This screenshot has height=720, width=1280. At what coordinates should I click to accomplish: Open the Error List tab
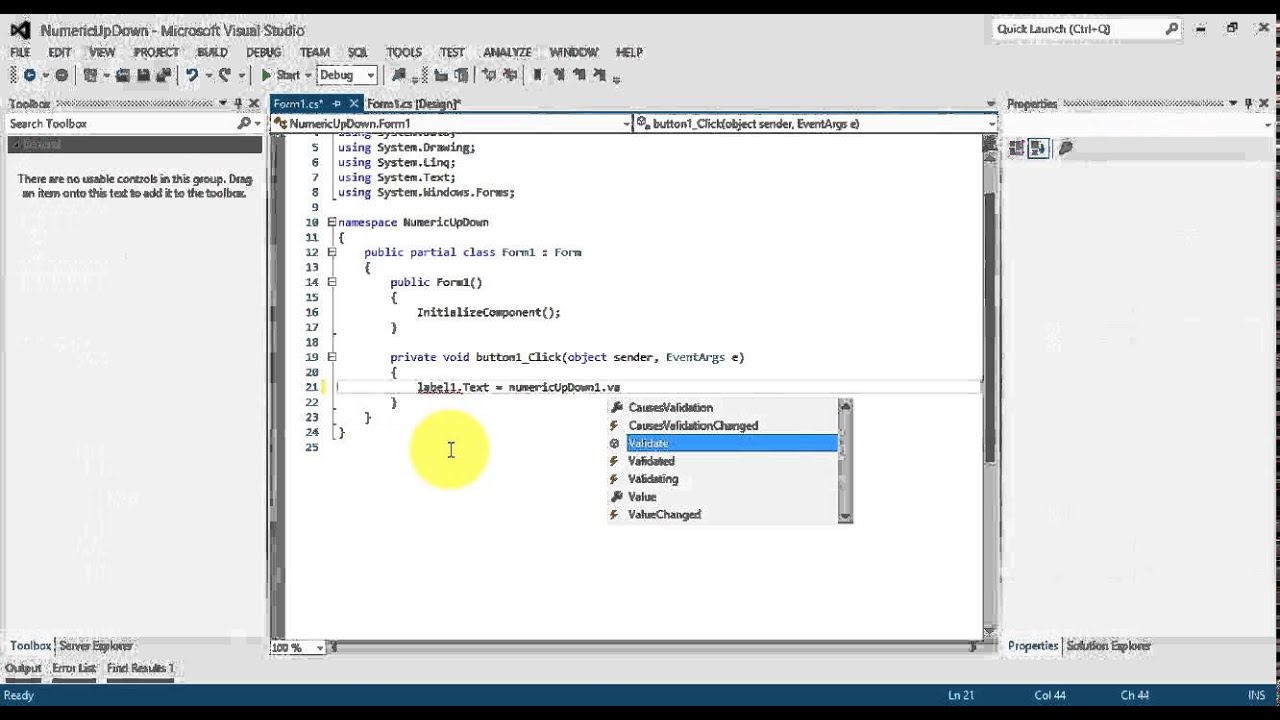tap(74, 668)
